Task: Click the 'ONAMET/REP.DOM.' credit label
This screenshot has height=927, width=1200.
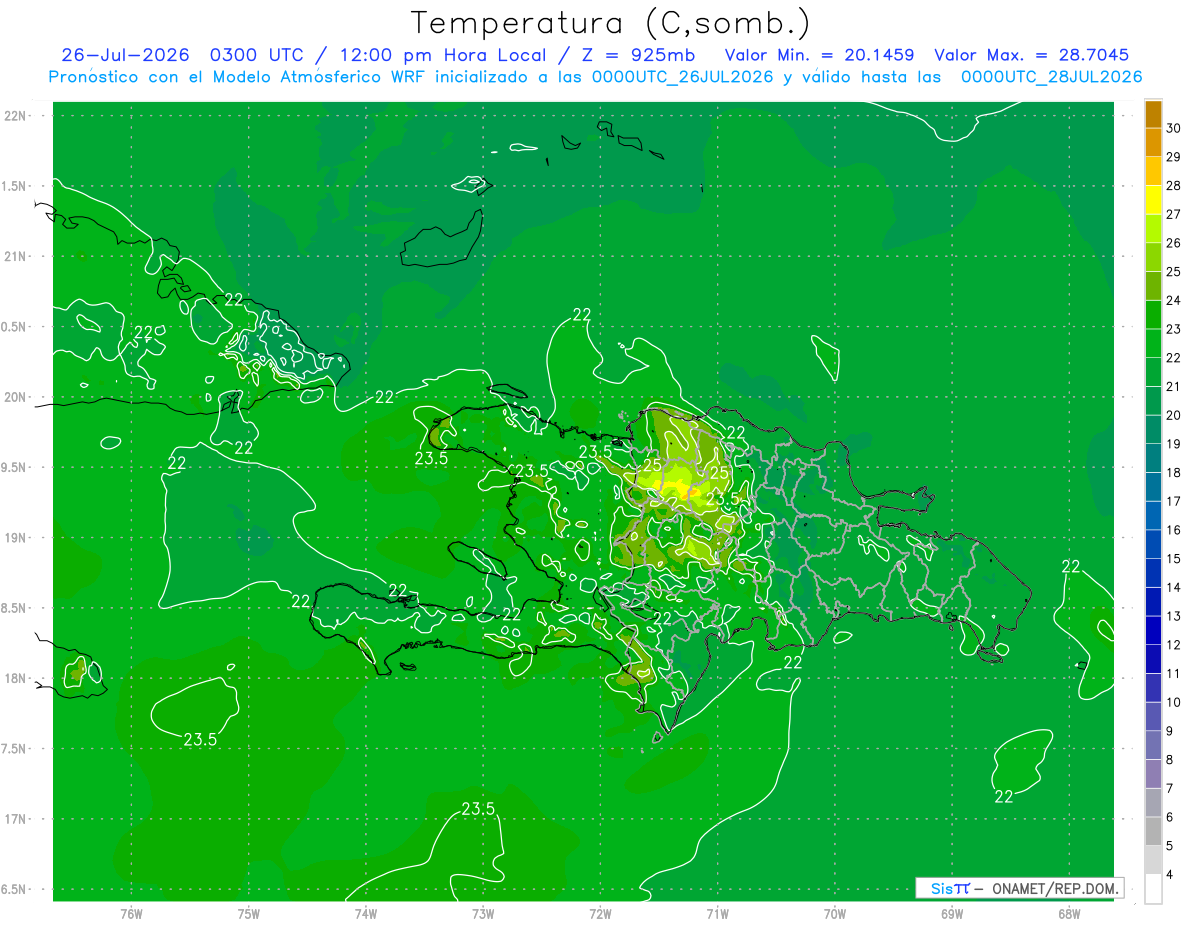Action: [x=1056, y=888]
